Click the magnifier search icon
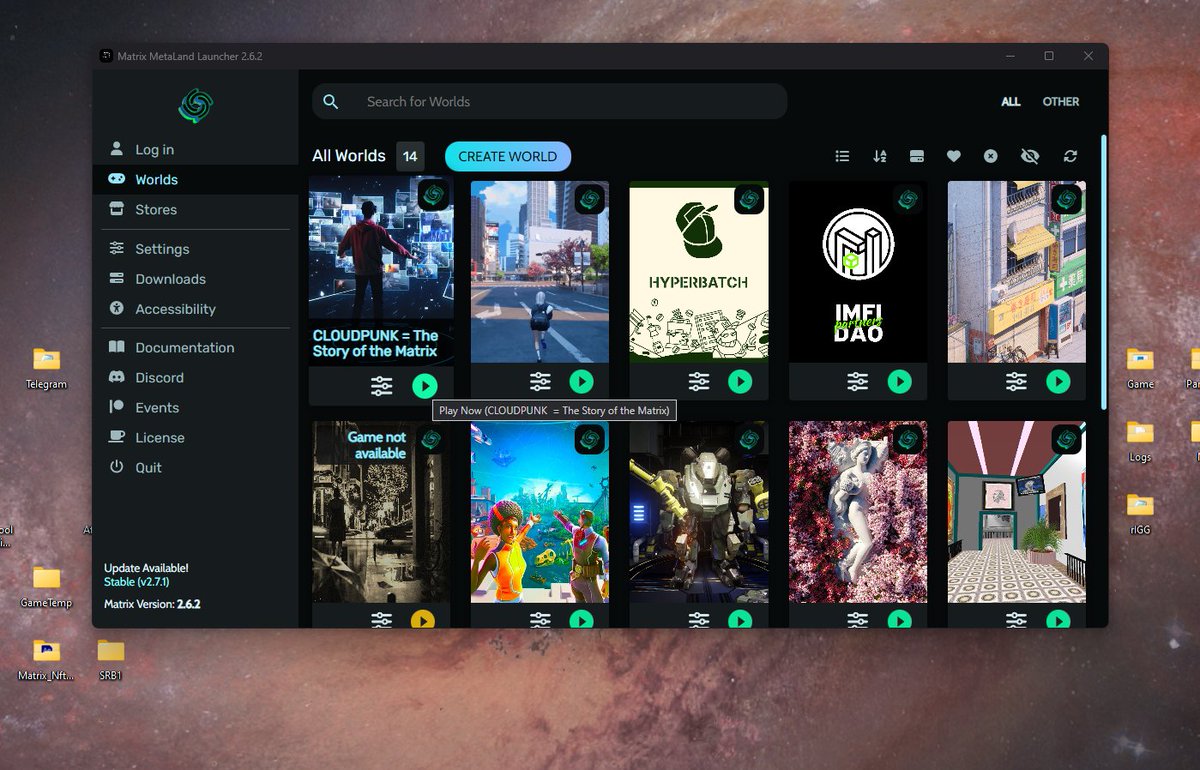The width and height of the screenshot is (1200, 770). pos(331,102)
